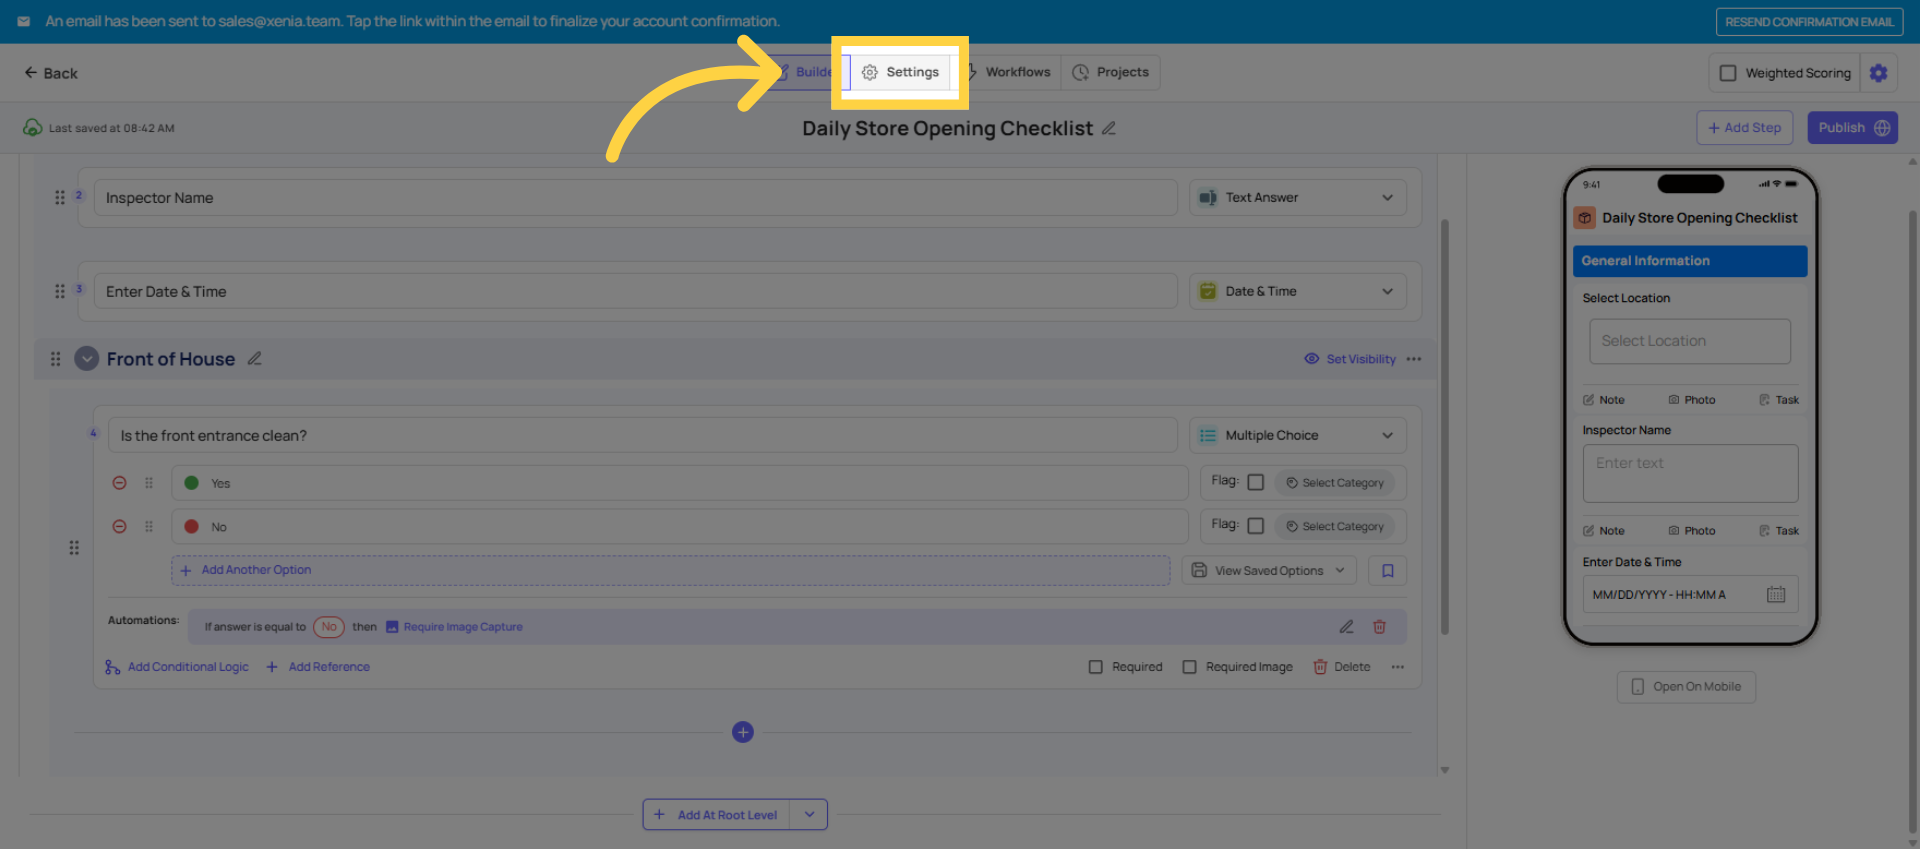Click Add Another Option
This screenshot has height=849, width=1920.
pyautogui.click(x=670, y=571)
